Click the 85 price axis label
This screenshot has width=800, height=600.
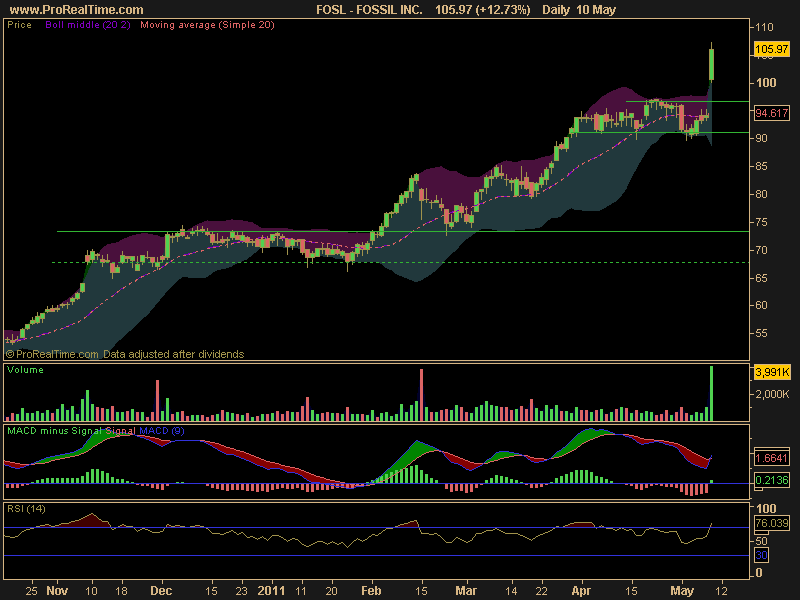click(761, 166)
